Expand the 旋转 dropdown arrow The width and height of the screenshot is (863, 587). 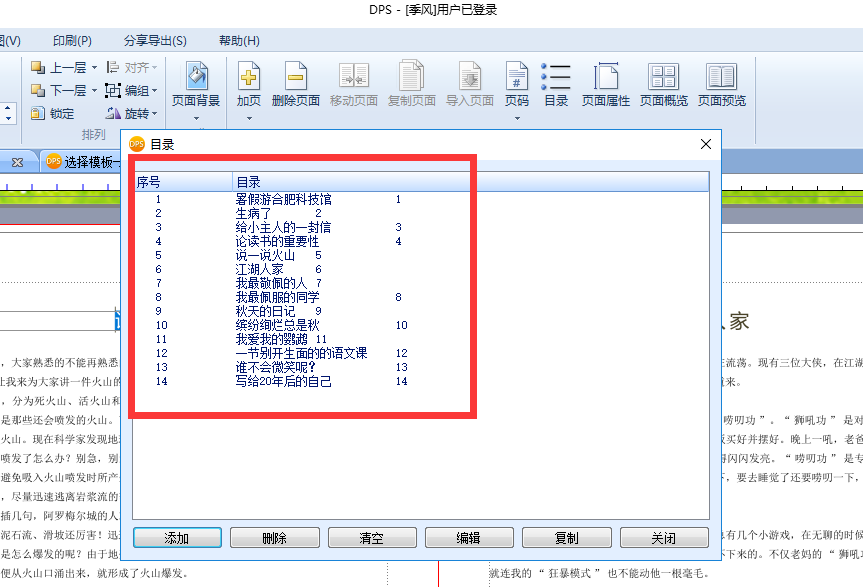[x=155, y=114]
